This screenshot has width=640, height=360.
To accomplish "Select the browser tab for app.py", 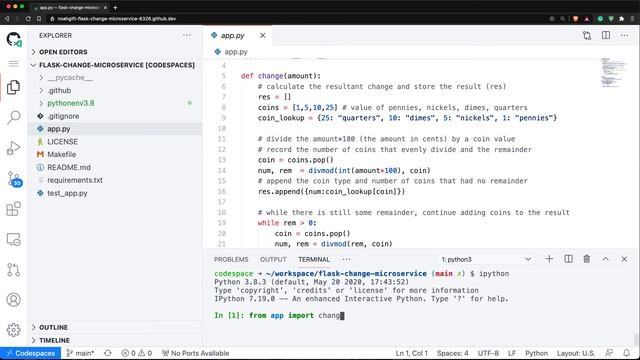I will coord(69,7).
